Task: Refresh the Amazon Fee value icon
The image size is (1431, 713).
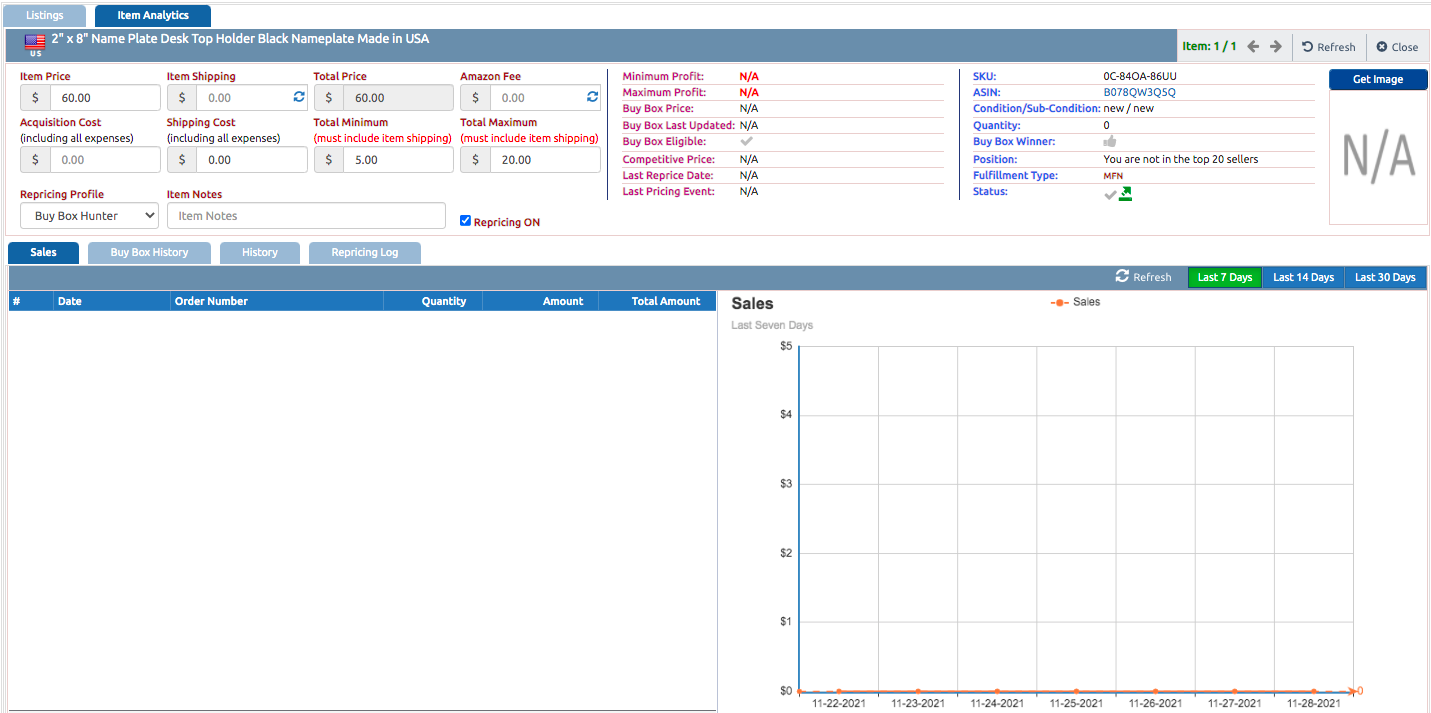Action: 592,97
